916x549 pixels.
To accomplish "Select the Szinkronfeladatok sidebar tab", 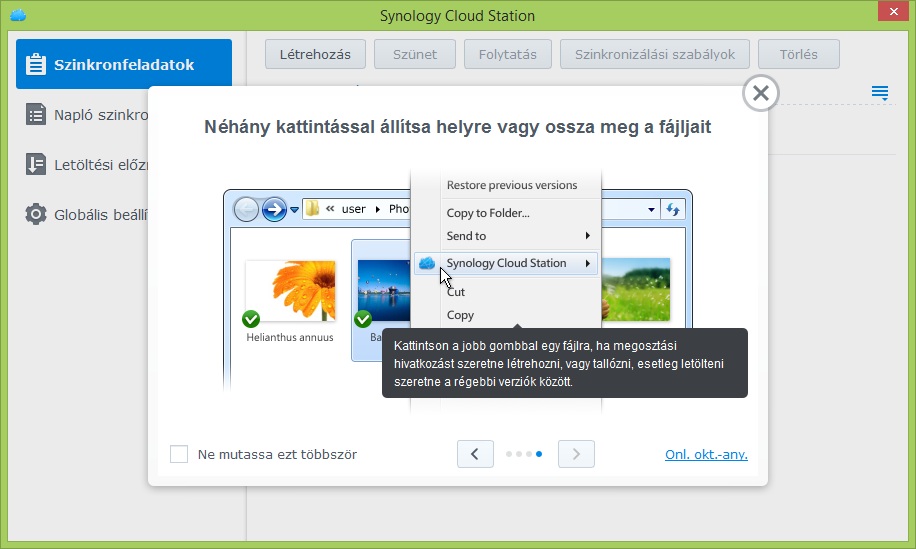I will (124, 64).
